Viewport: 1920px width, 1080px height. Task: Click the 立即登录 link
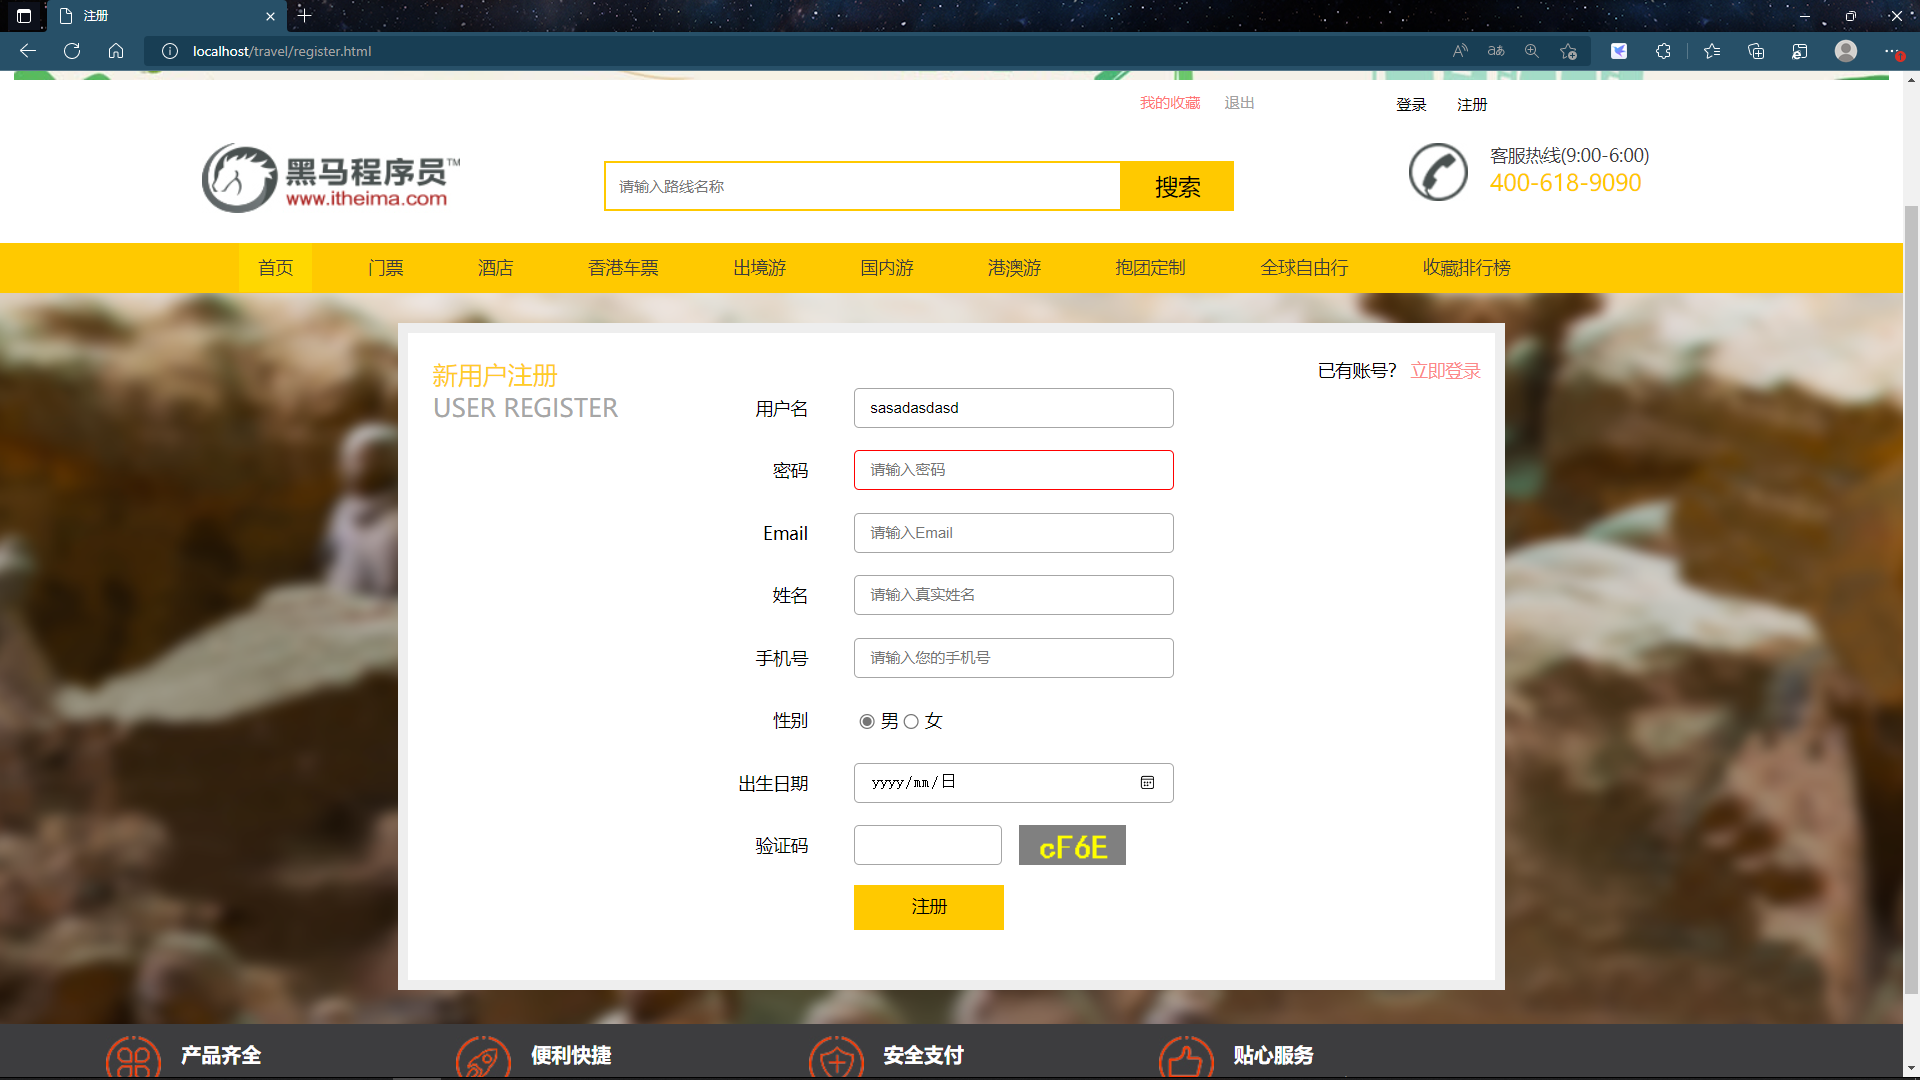(1445, 371)
